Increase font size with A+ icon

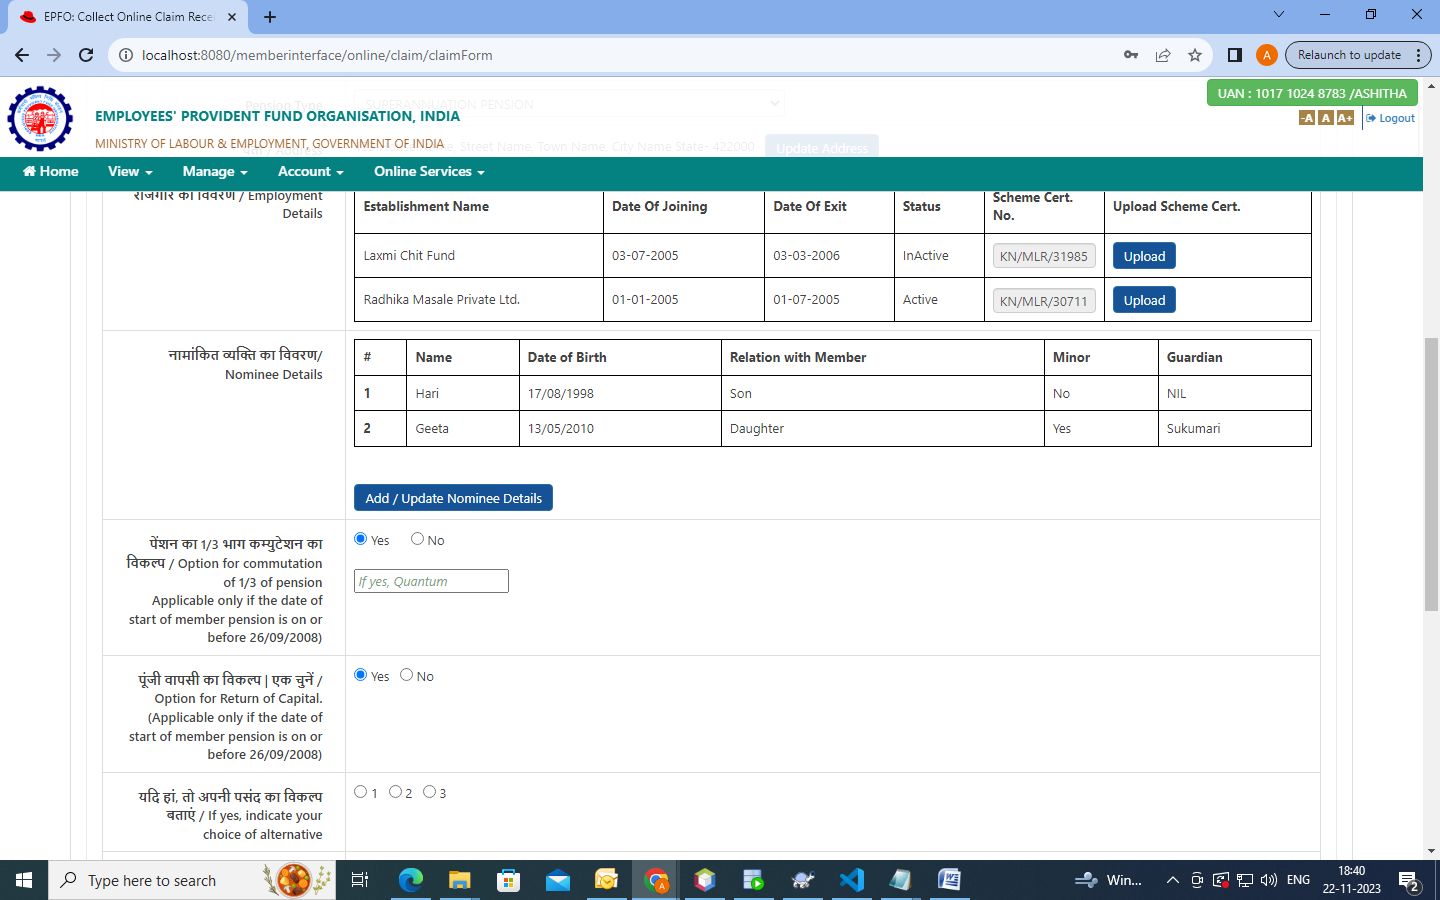point(1345,118)
